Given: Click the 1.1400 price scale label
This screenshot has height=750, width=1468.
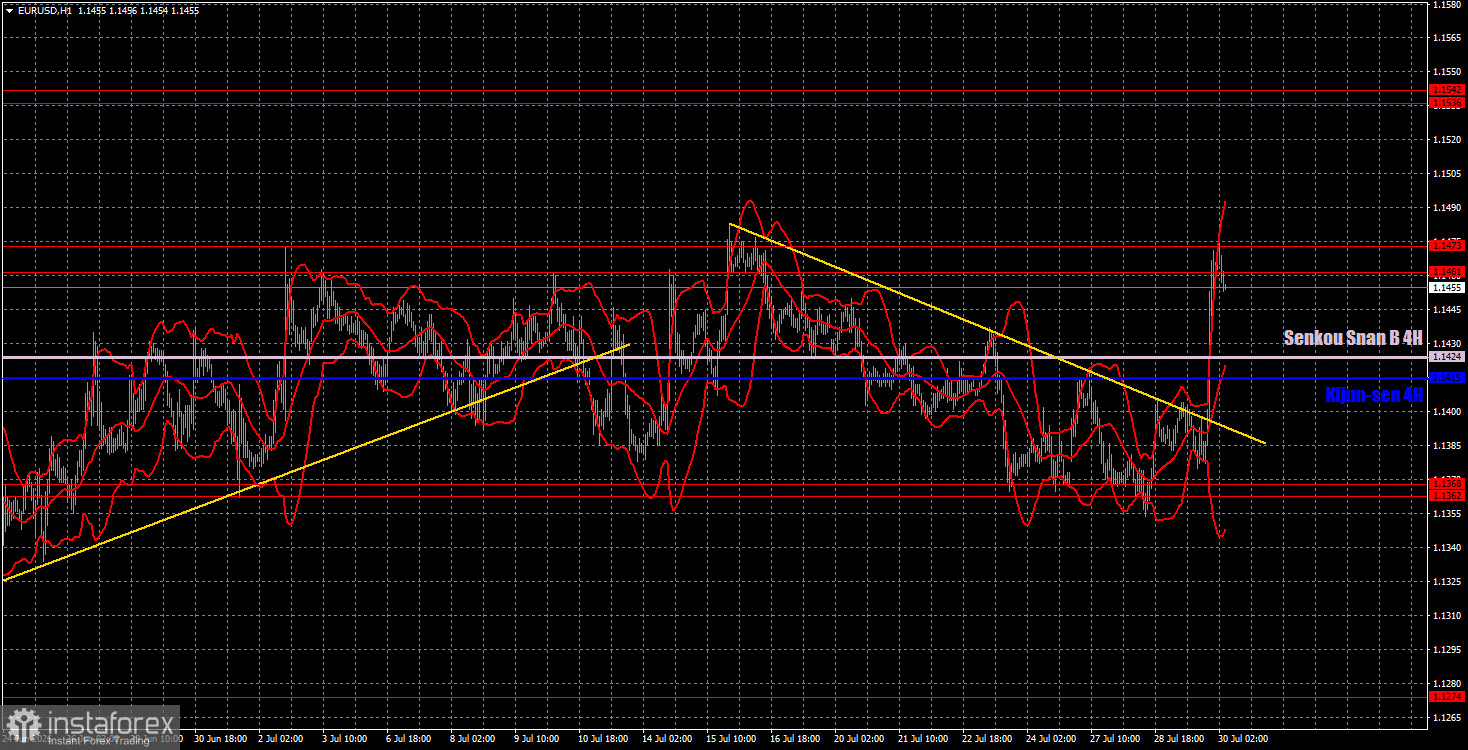Looking at the screenshot, I should click(x=1447, y=412).
